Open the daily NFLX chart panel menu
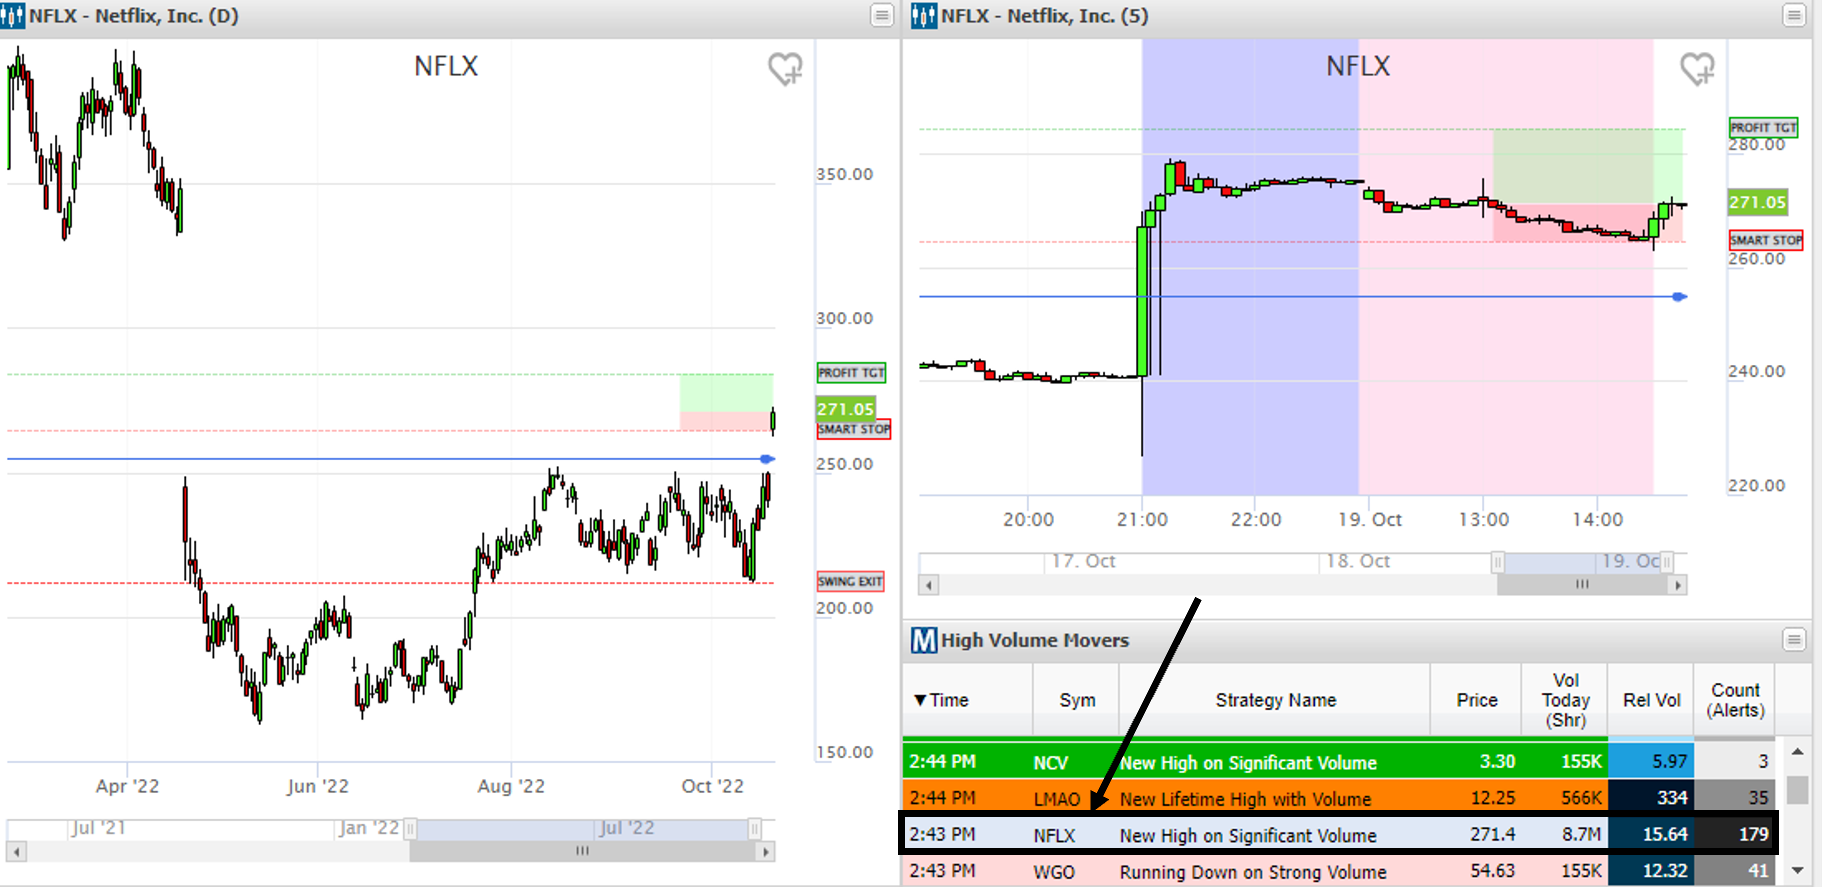The image size is (1822, 887). pyautogui.click(x=881, y=15)
